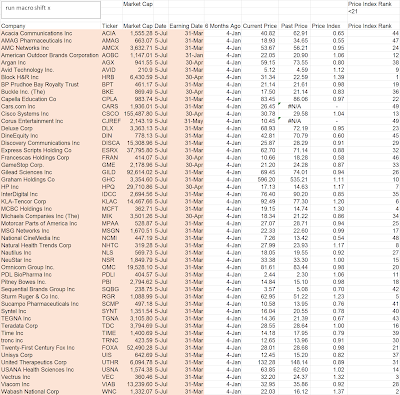
Task: Click the National CineMedia Inc cell
Action: [x=51, y=238]
